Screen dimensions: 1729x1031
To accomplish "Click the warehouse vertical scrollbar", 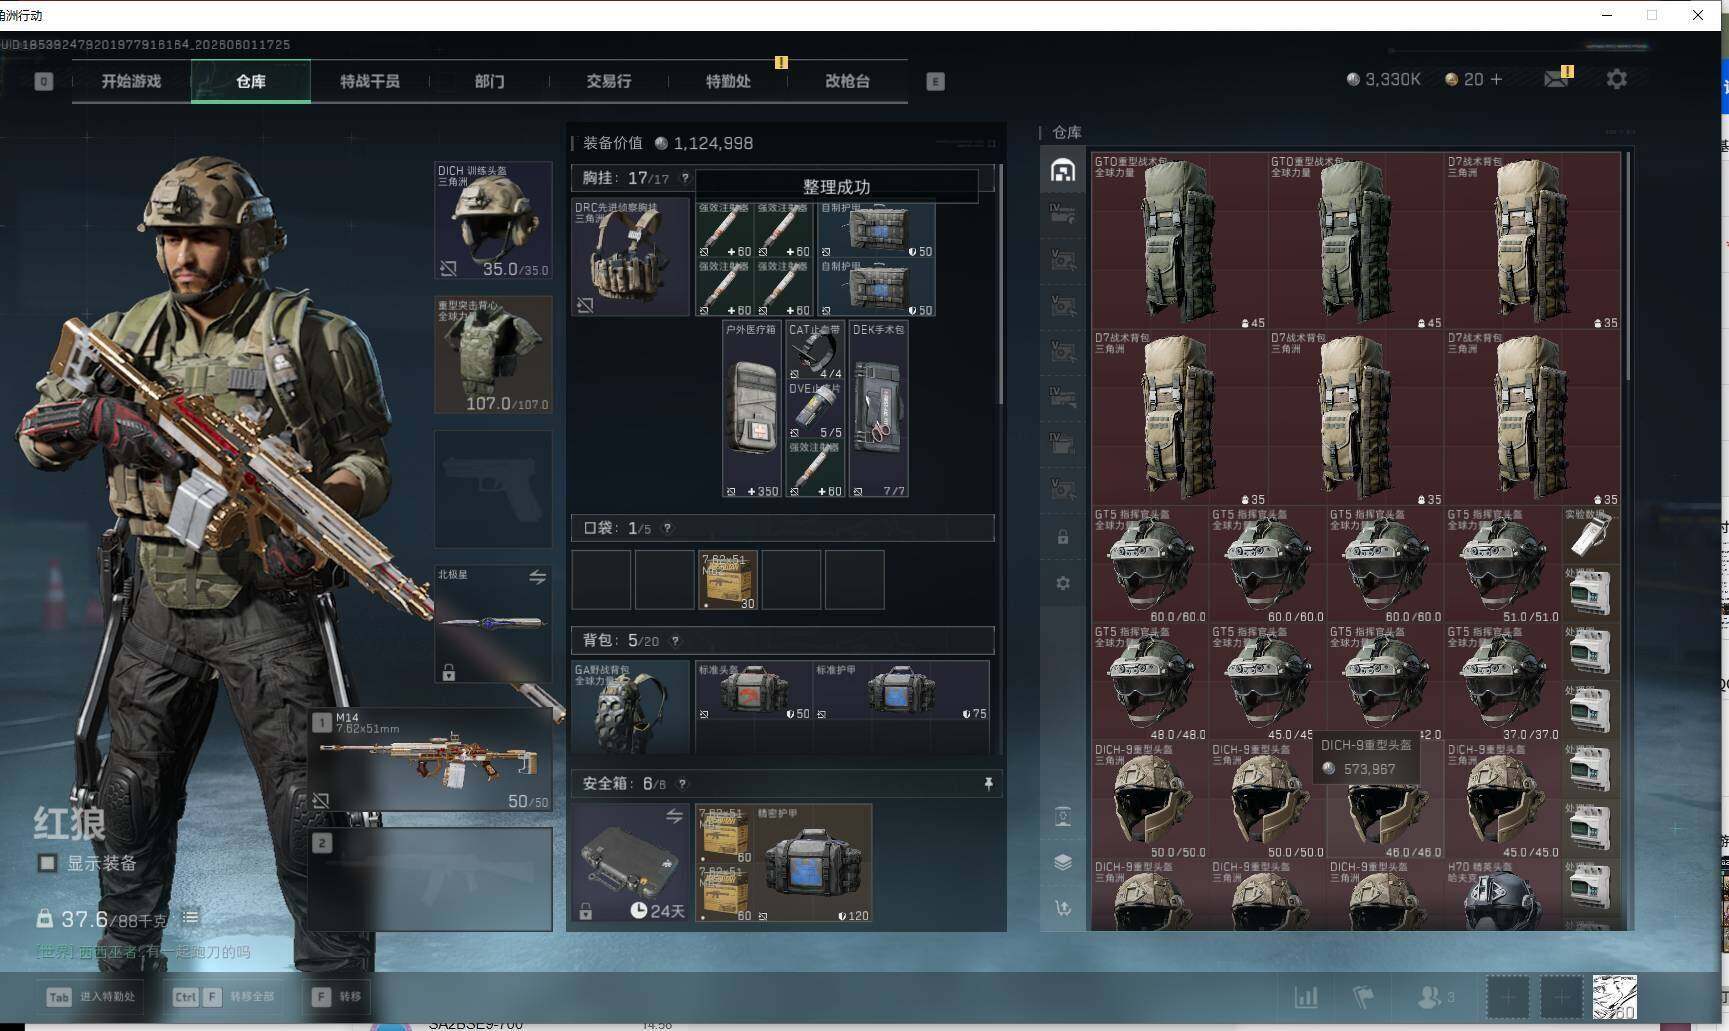I will coord(1627,266).
